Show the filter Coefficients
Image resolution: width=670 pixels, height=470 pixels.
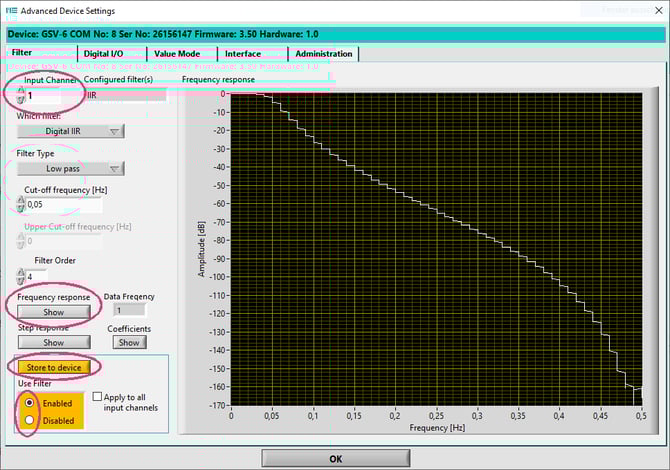(129, 342)
